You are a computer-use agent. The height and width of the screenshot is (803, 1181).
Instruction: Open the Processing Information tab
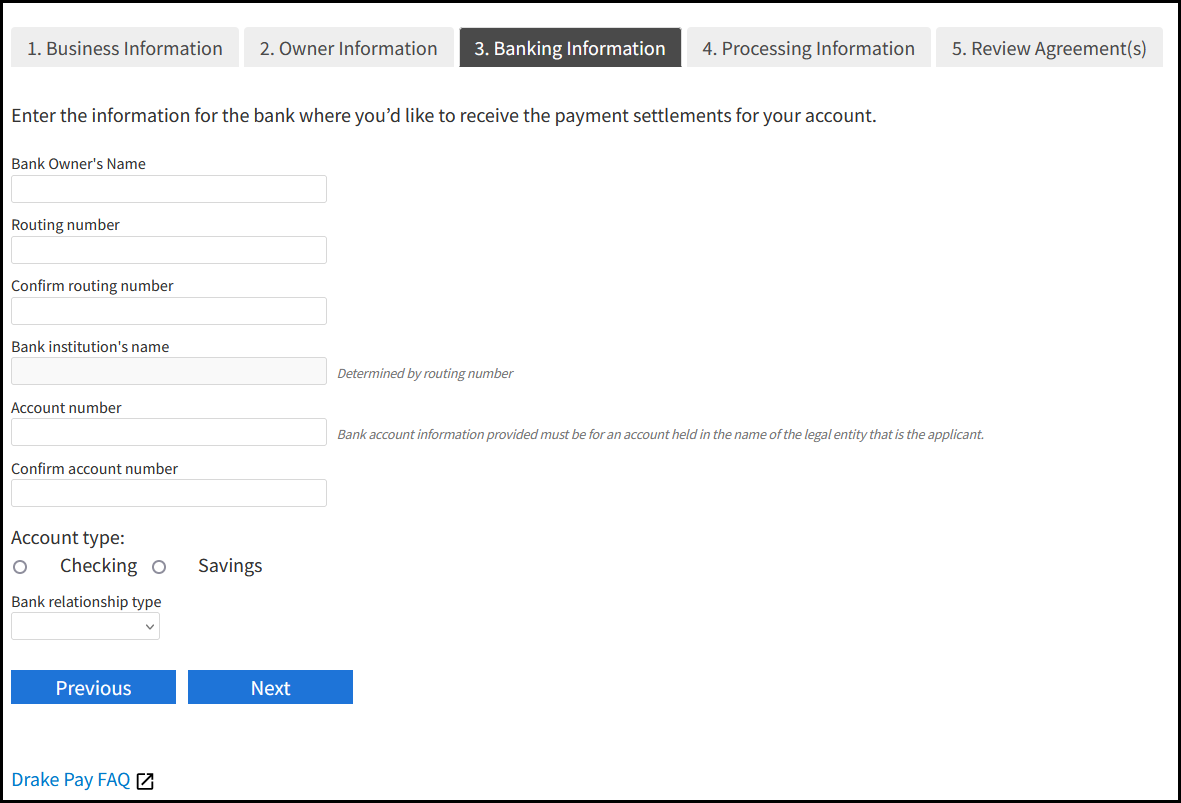[x=808, y=47]
